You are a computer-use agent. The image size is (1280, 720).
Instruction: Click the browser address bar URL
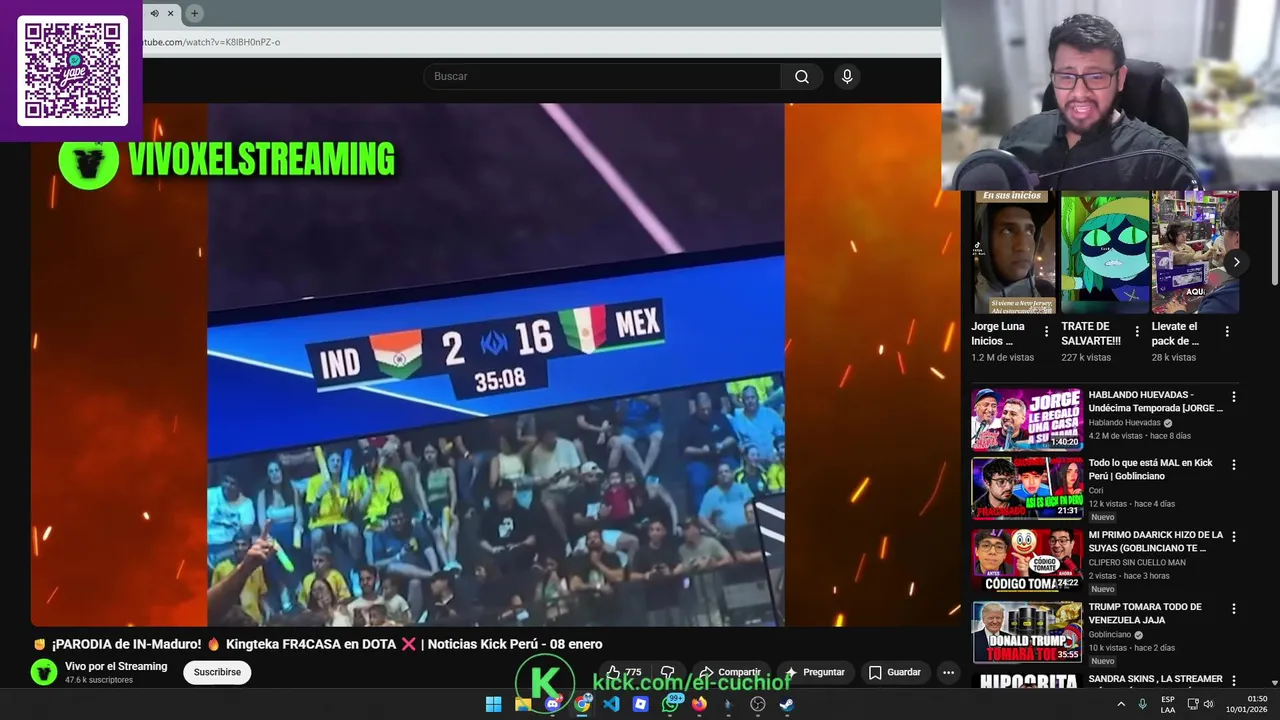click(211, 42)
